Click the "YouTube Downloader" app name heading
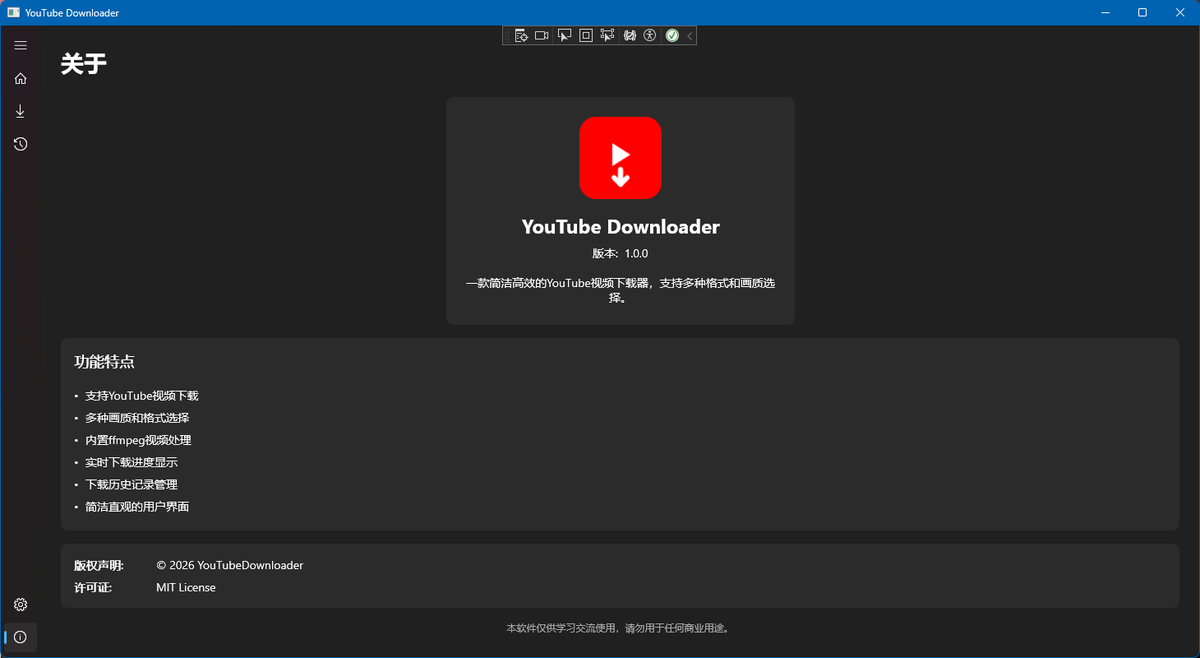Screen dimensions: 1200x658 tap(620, 227)
